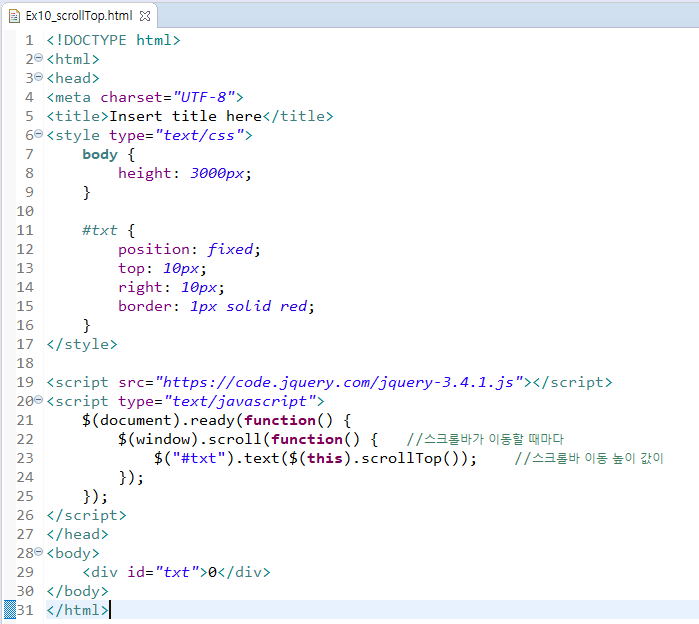Click the div id="txt" element on line 29

[176, 572]
